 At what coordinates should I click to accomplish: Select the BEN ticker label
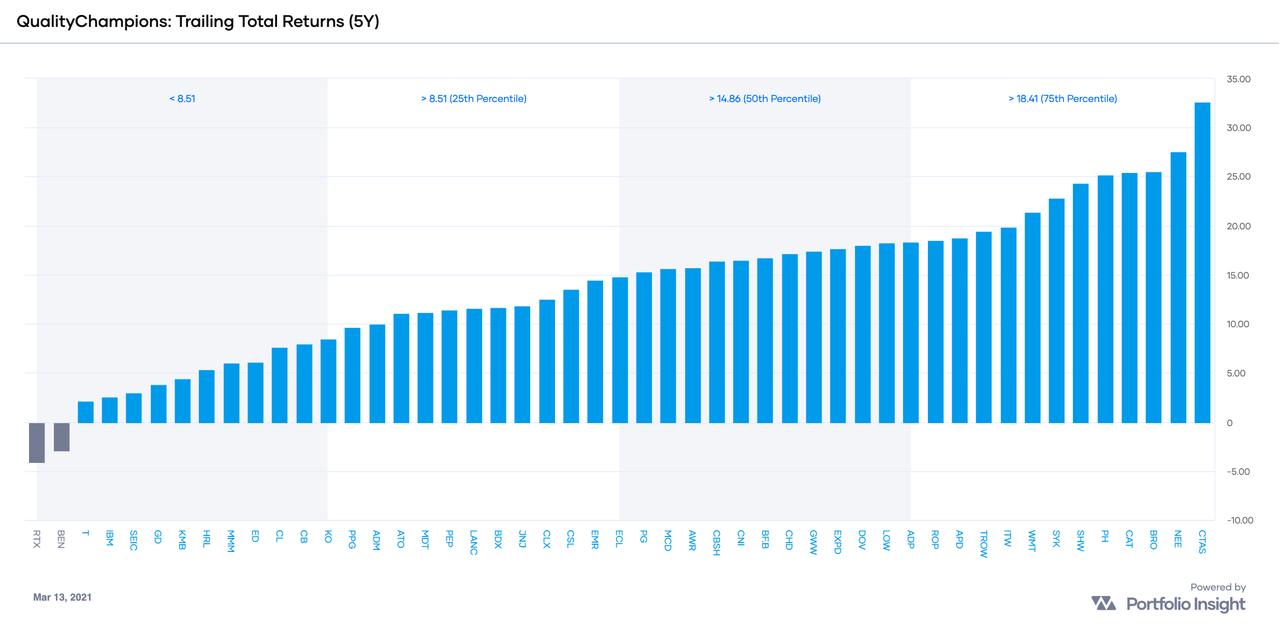[61, 539]
